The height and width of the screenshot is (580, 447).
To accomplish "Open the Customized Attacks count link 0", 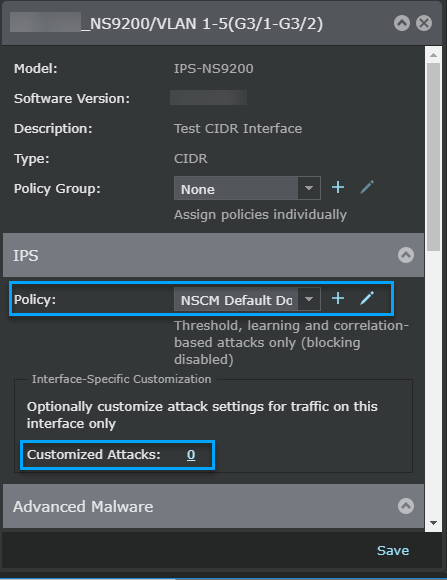I will pos(191,455).
